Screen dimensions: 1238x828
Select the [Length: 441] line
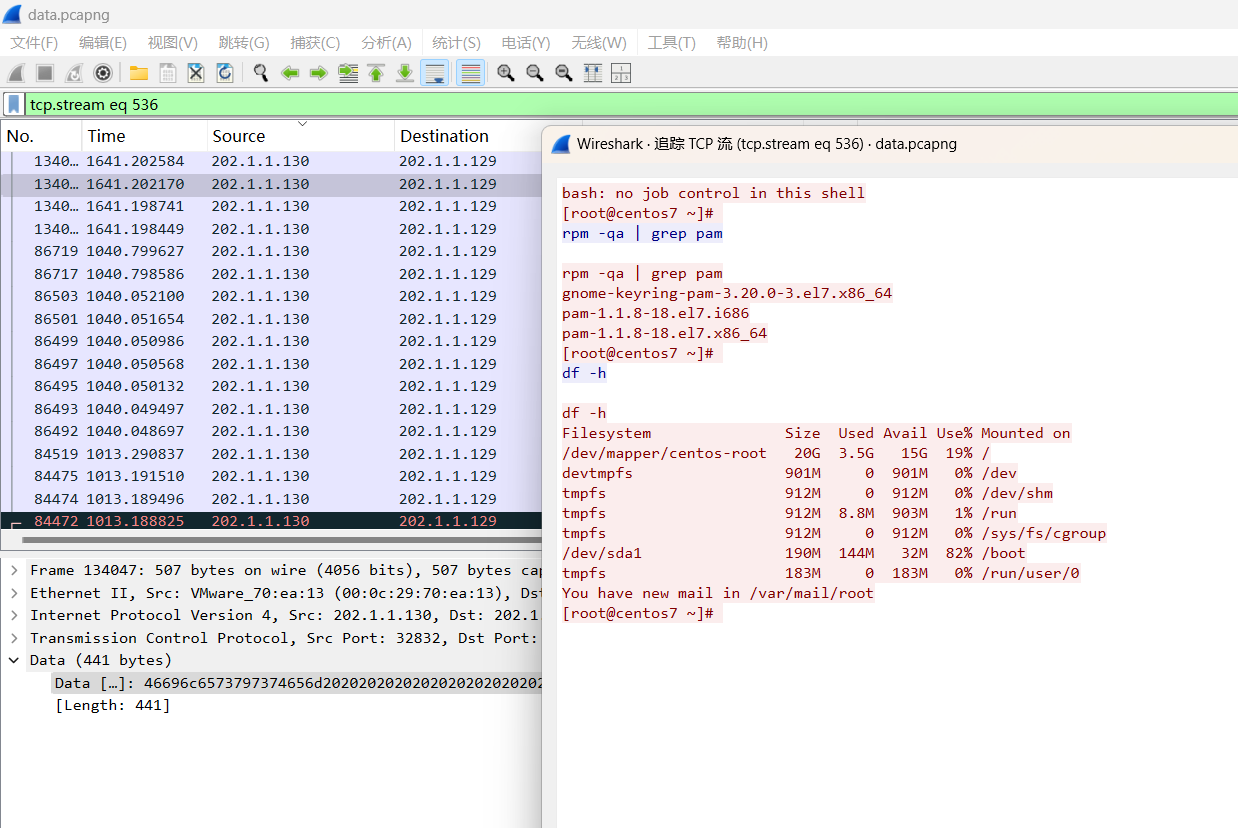tap(112, 706)
